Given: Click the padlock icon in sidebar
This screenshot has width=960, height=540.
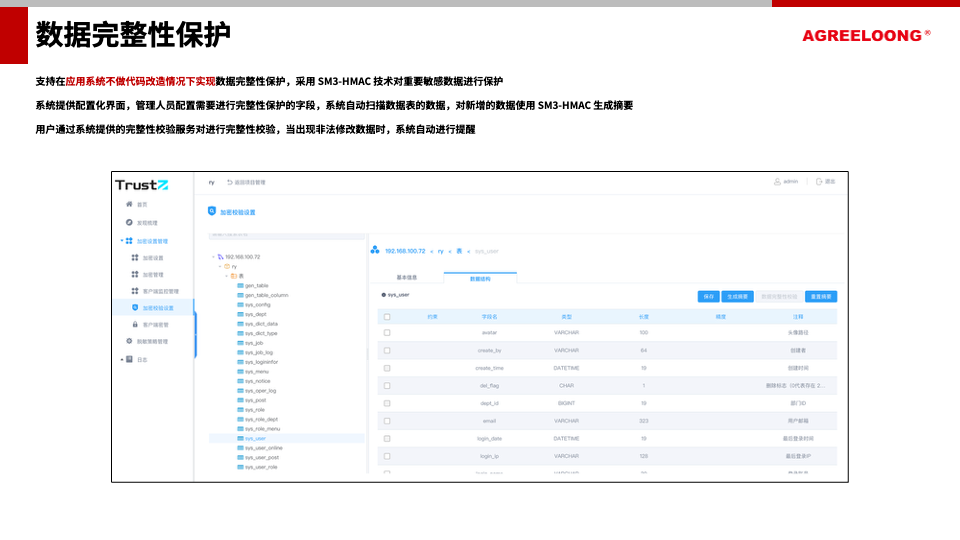Looking at the screenshot, I should (135, 324).
